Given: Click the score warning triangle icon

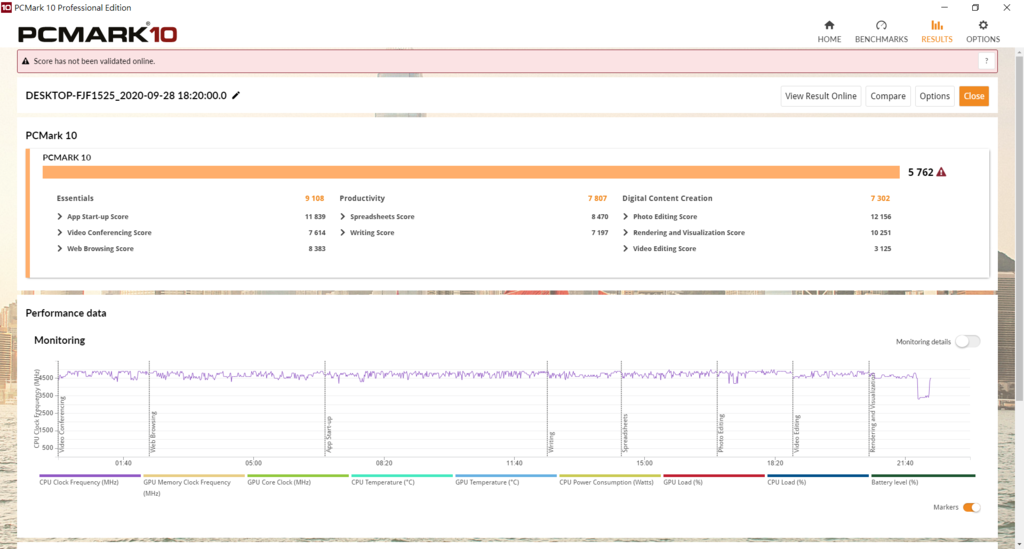Looking at the screenshot, I should [x=941, y=172].
